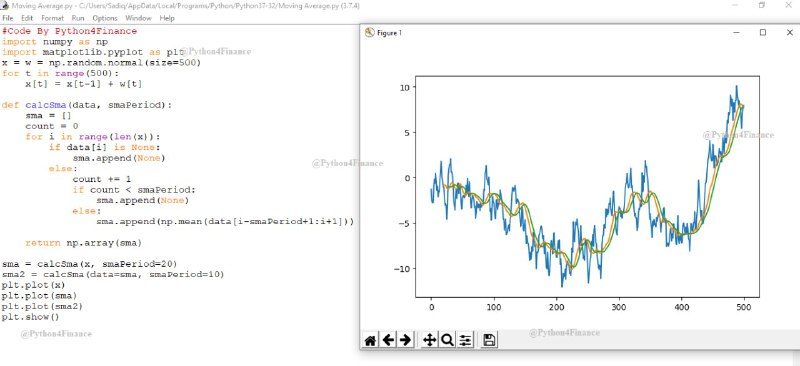The image size is (800, 366).
Task: Open the Format menu
Action: click(x=53, y=18)
